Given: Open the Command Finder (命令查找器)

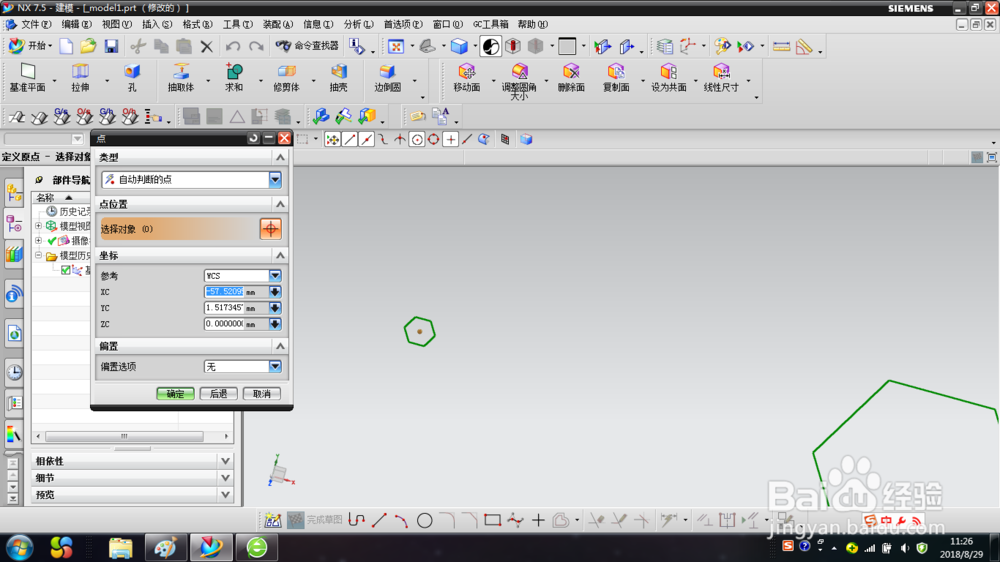Looking at the screenshot, I should [x=307, y=46].
